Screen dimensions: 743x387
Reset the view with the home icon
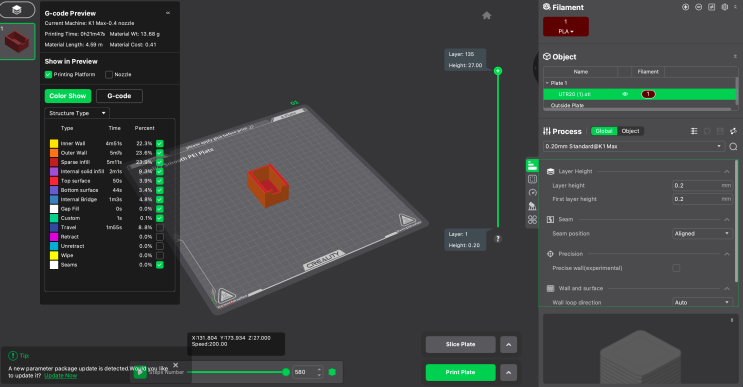coord(487,16)
